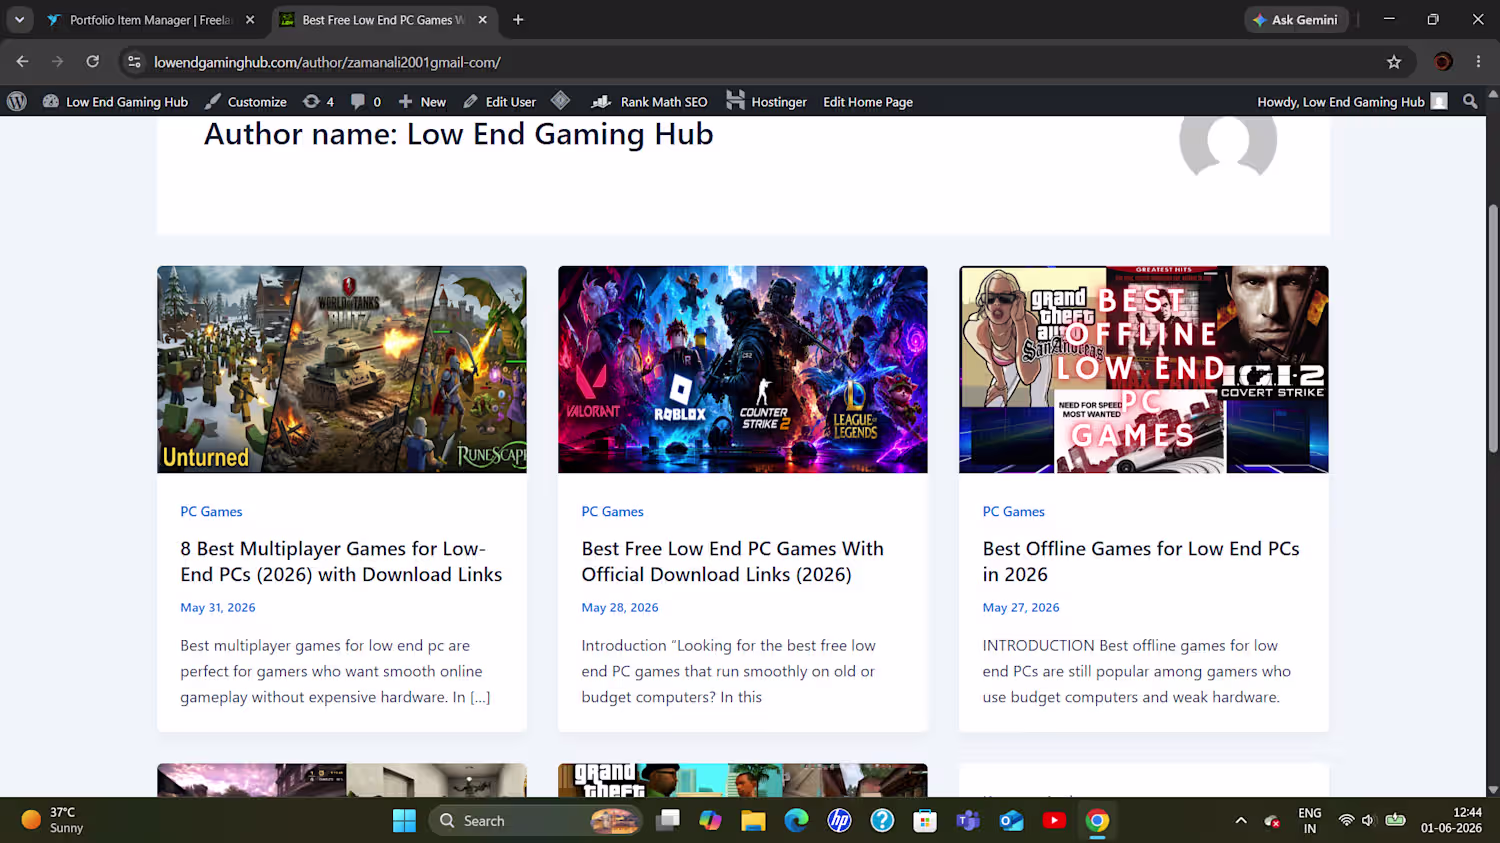This screenshot has width=1500, height=843.
Task: Open Microsoft Teams from the taskbar
Action: coord(968,821)
